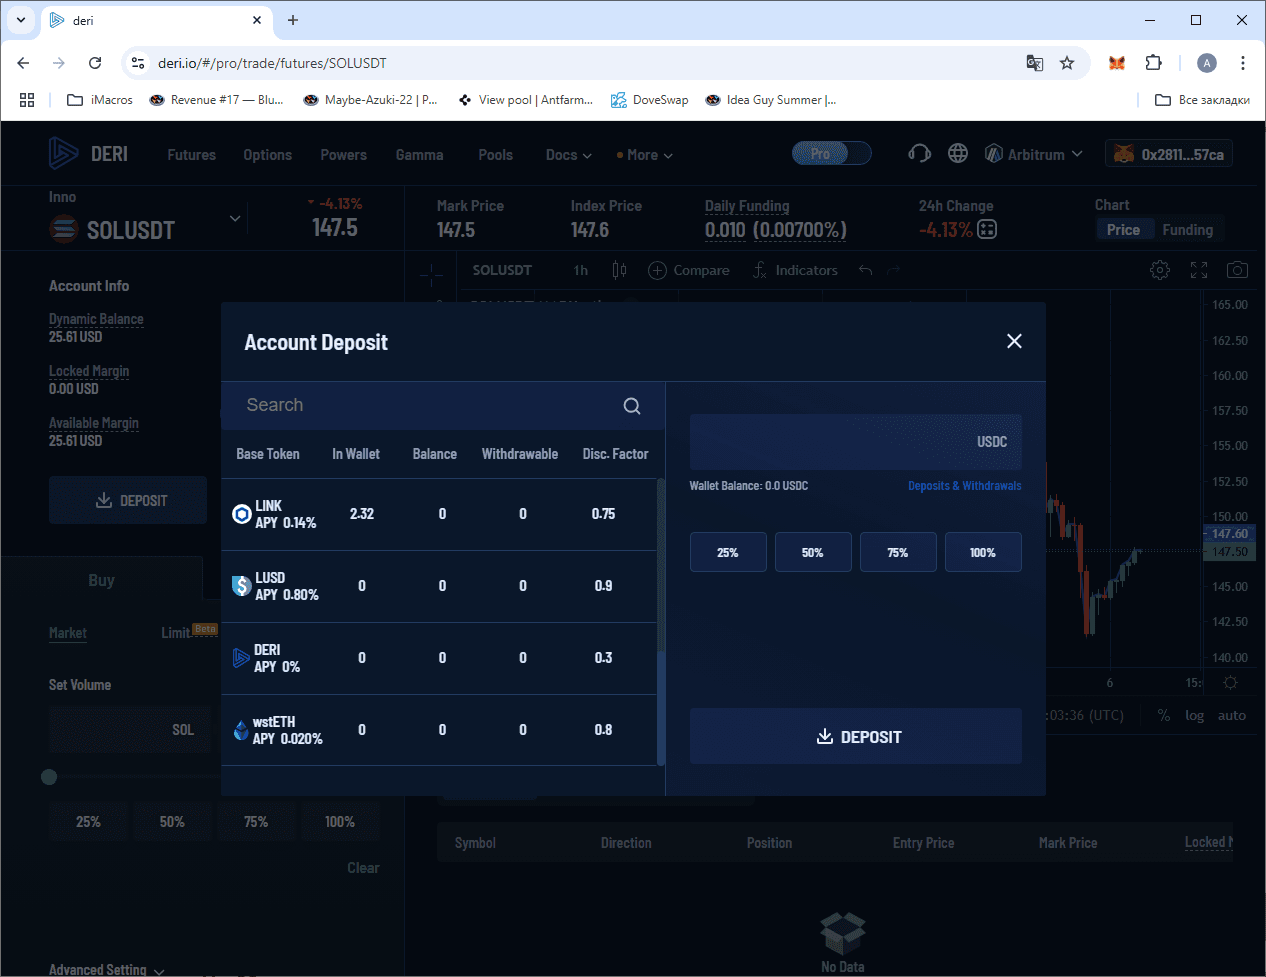Screen dimensions: 1266x977
Task: Go to Powers tab
Action: point(344,155)
